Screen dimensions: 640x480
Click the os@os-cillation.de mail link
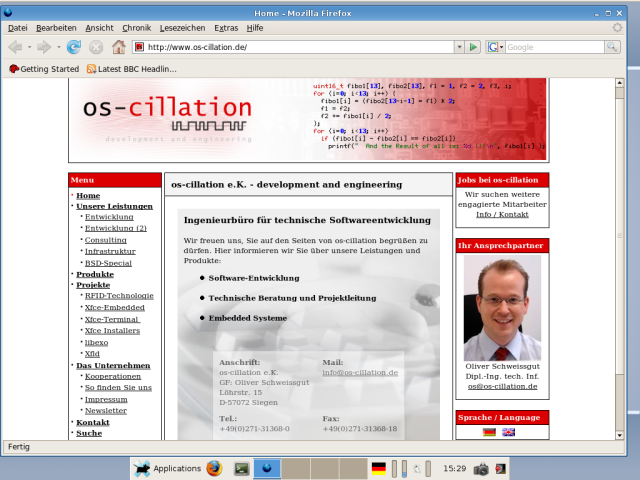pyautogui.click(x=502, y=386)
